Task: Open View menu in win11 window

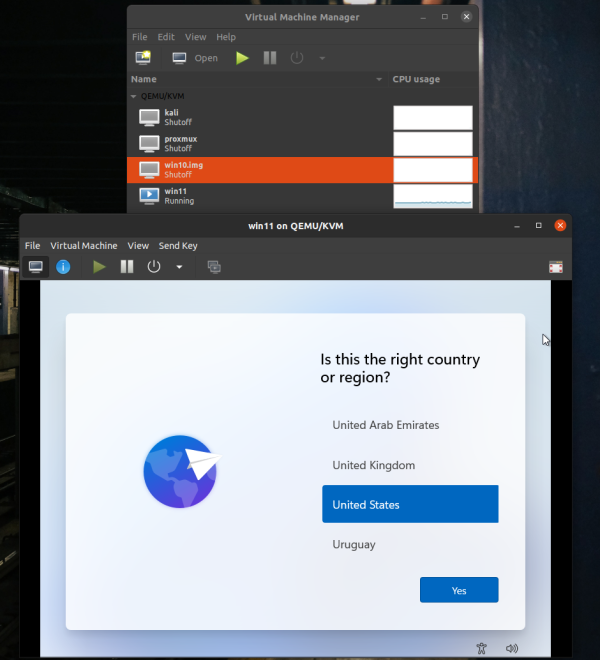Action: coord(138,245)
